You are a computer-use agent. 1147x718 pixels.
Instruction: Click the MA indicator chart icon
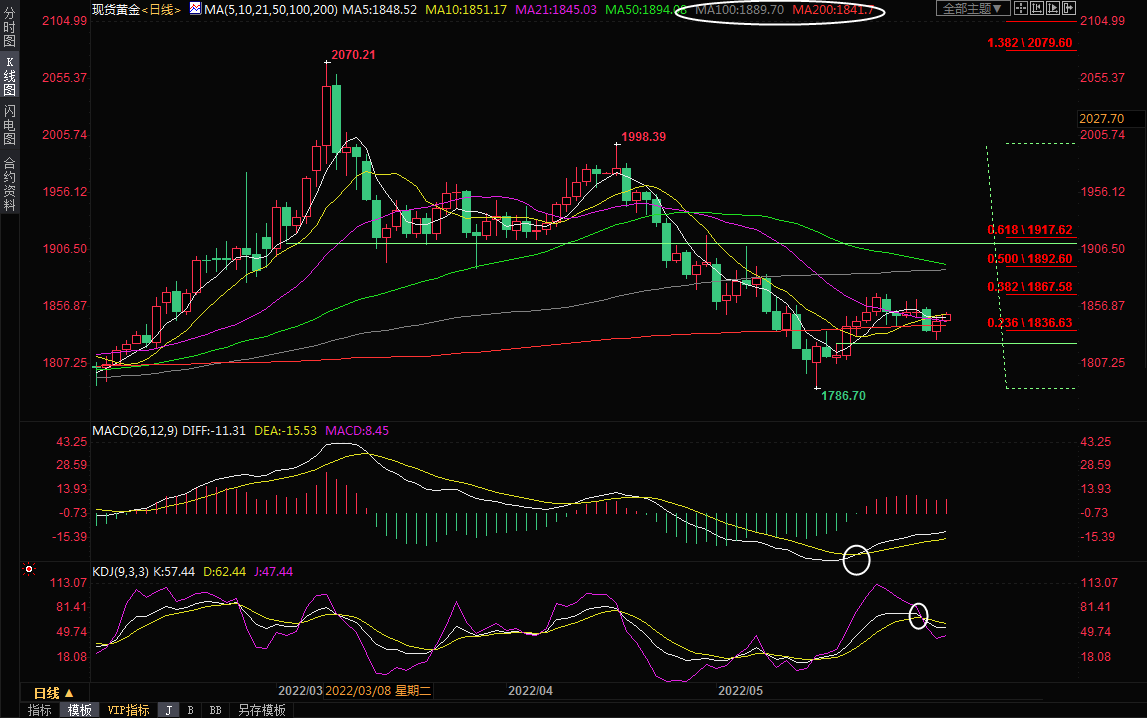pos(194,9)
